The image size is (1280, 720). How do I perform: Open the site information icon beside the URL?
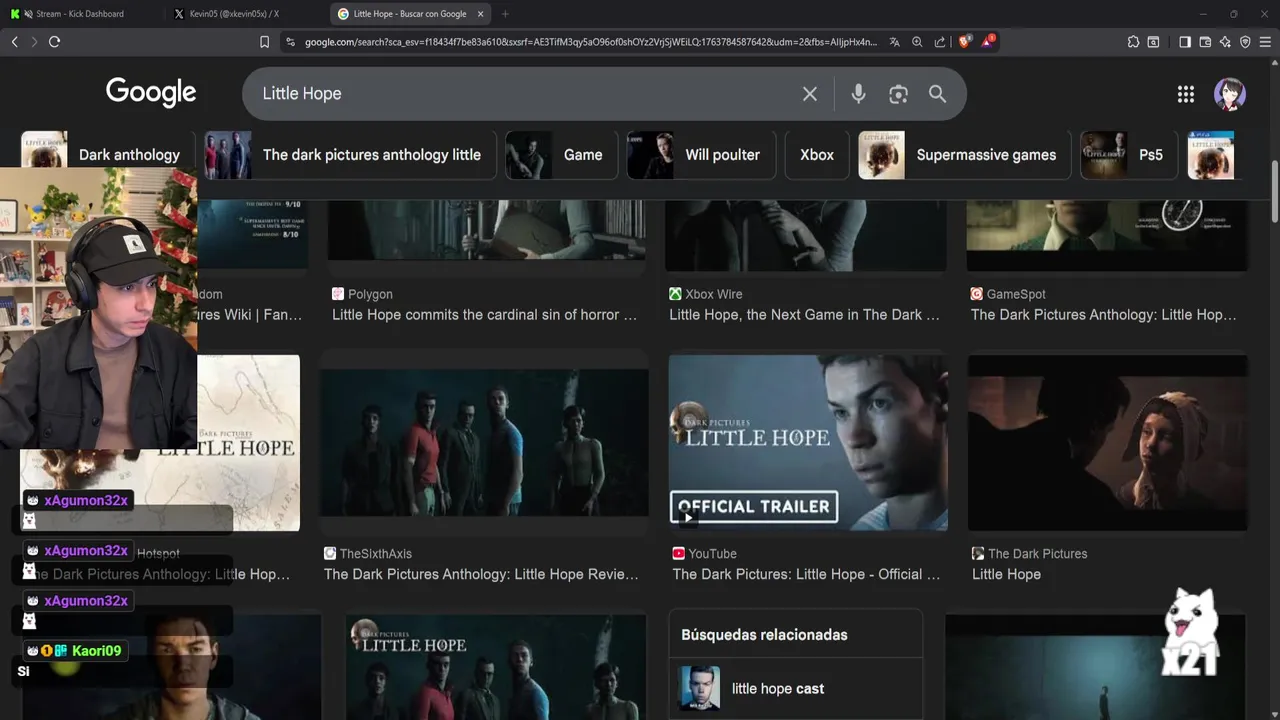[290, 42]
